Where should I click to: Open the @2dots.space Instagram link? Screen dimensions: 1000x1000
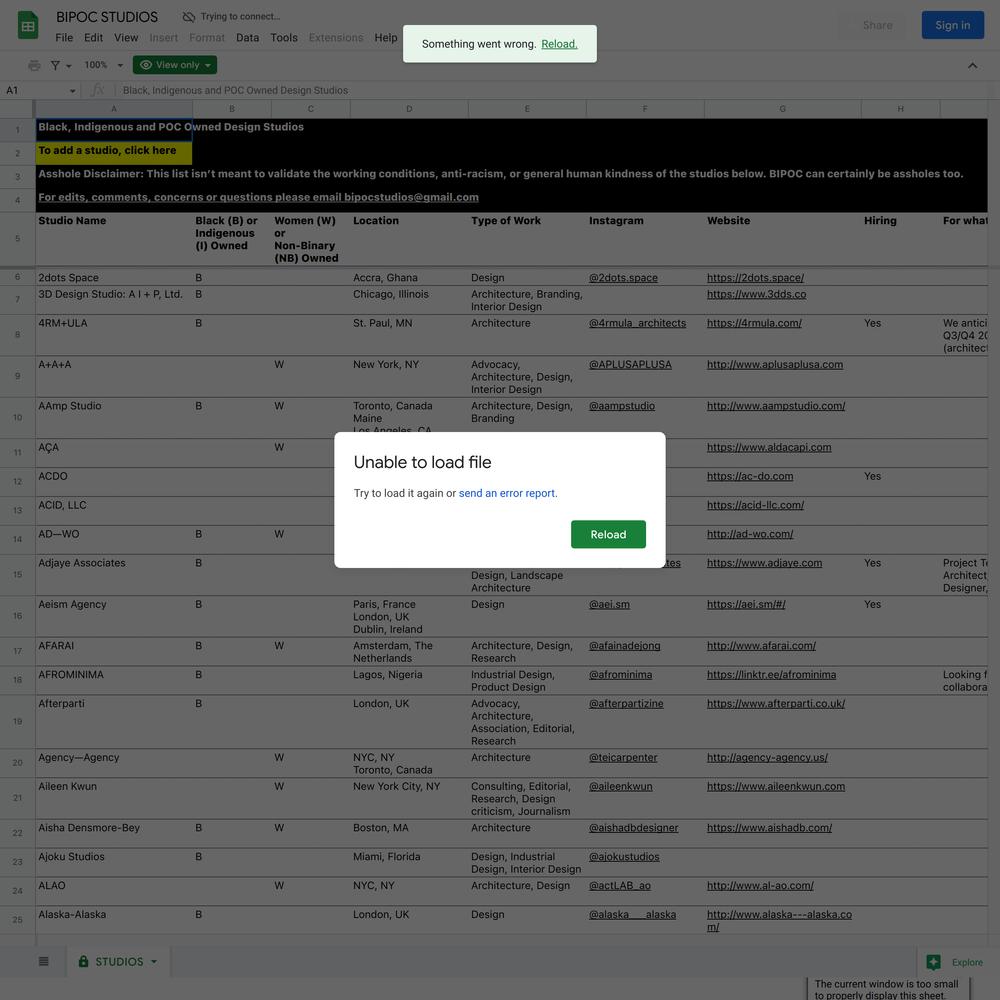pyautogui.click(x=623, y=278)
